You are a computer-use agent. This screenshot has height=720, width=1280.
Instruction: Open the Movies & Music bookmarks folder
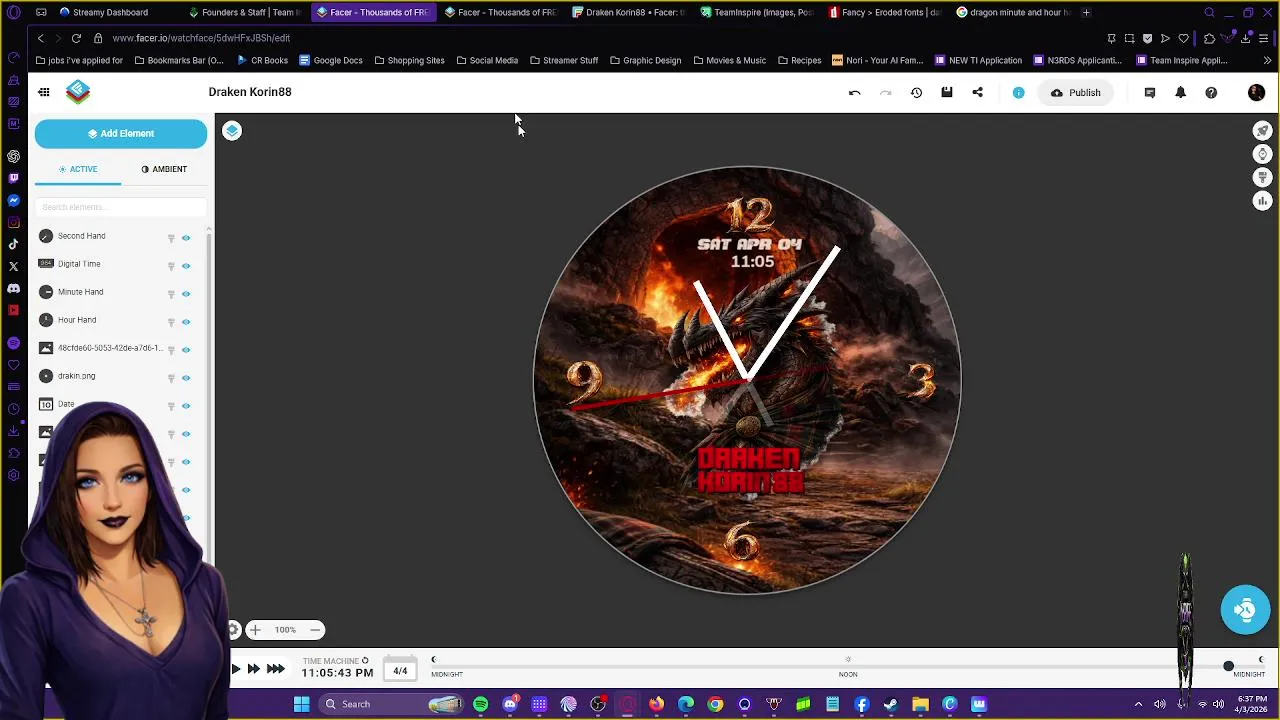(x=729, y=60)
